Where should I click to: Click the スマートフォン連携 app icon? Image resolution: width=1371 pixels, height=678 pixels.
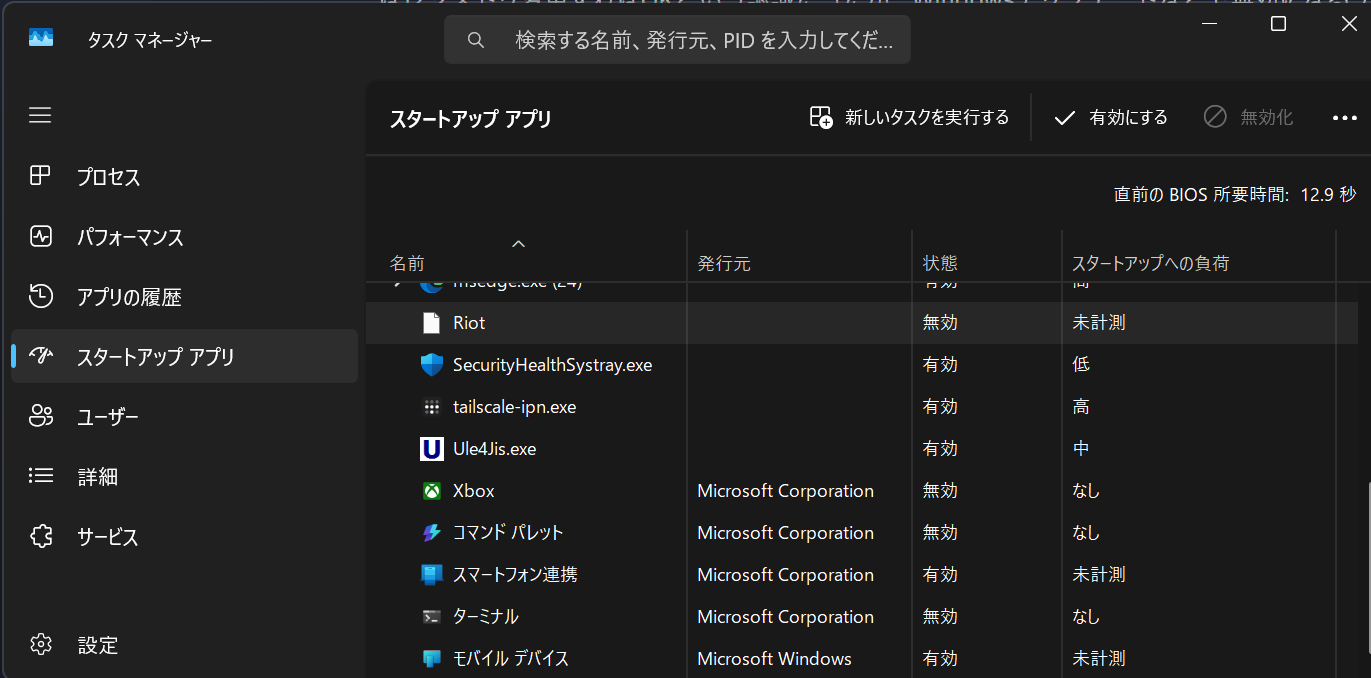point(432,575)
